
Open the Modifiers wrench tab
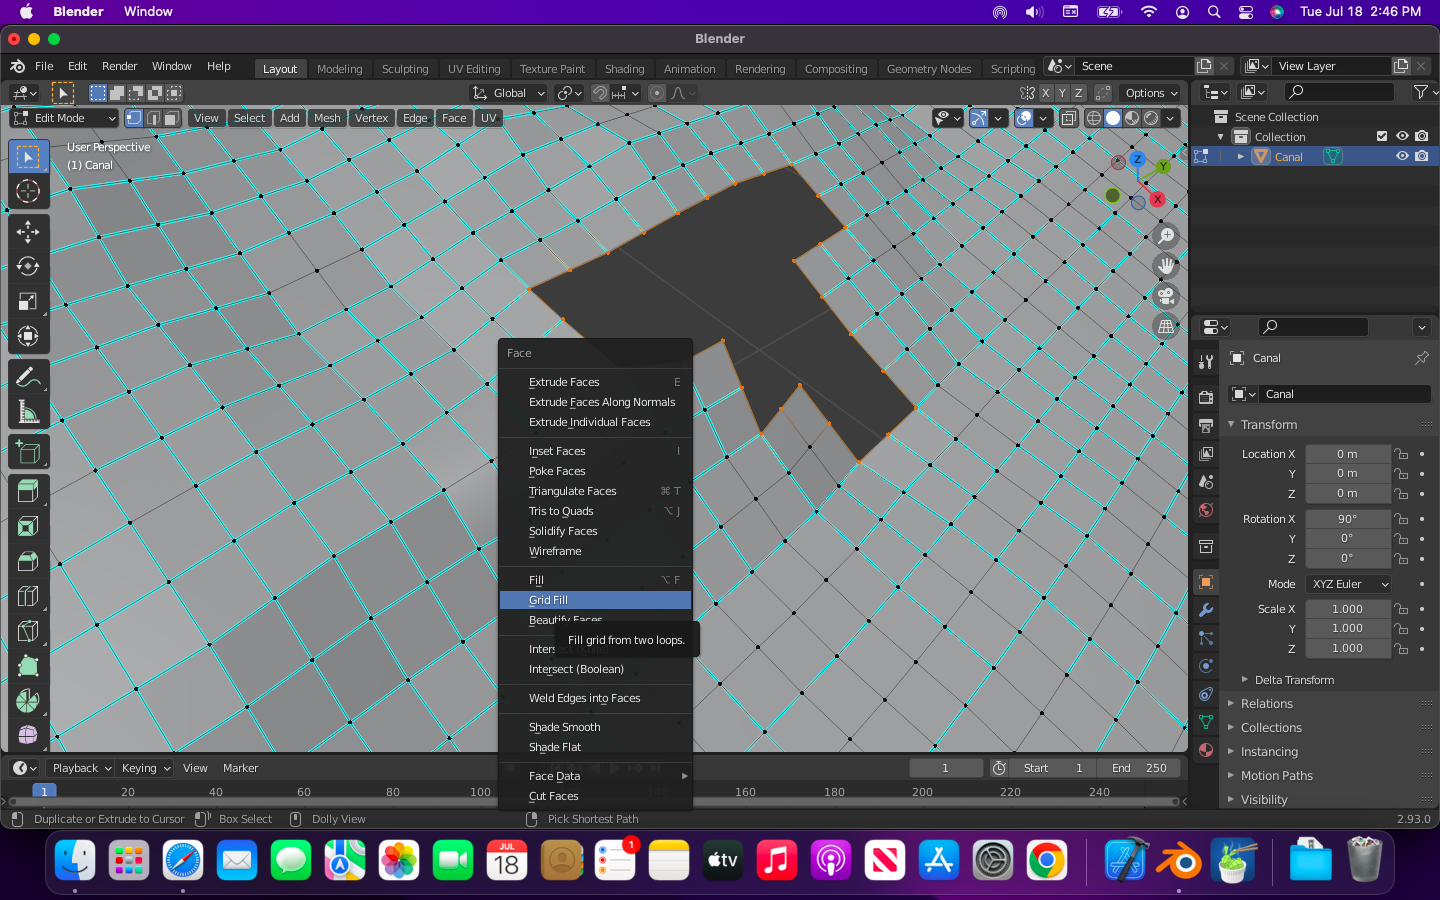coord(1206,610)
